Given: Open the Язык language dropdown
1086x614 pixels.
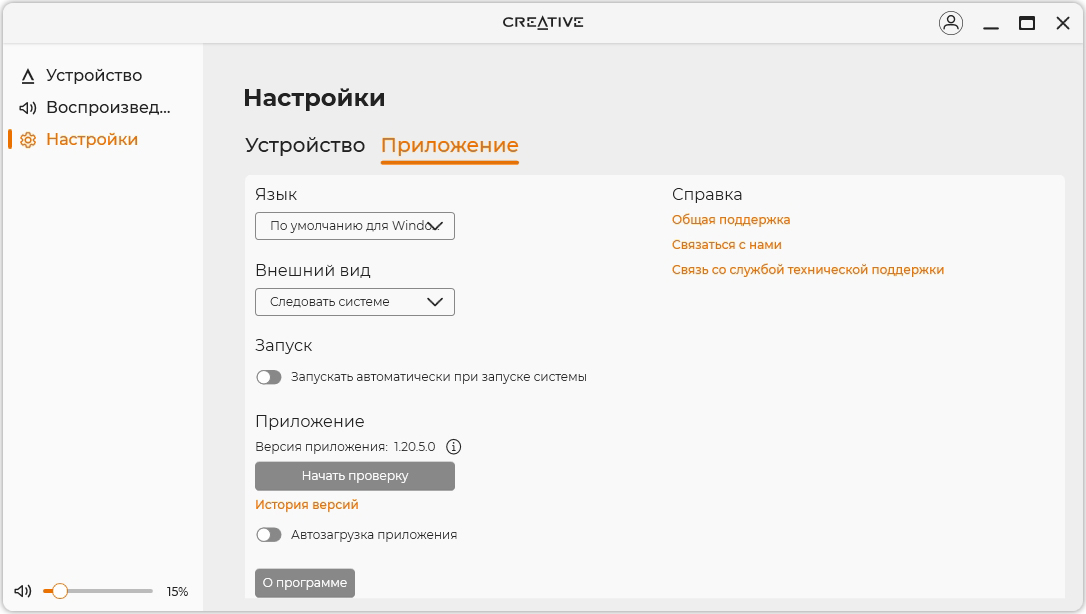Looking at the screenshot, I should click(355, 226).
